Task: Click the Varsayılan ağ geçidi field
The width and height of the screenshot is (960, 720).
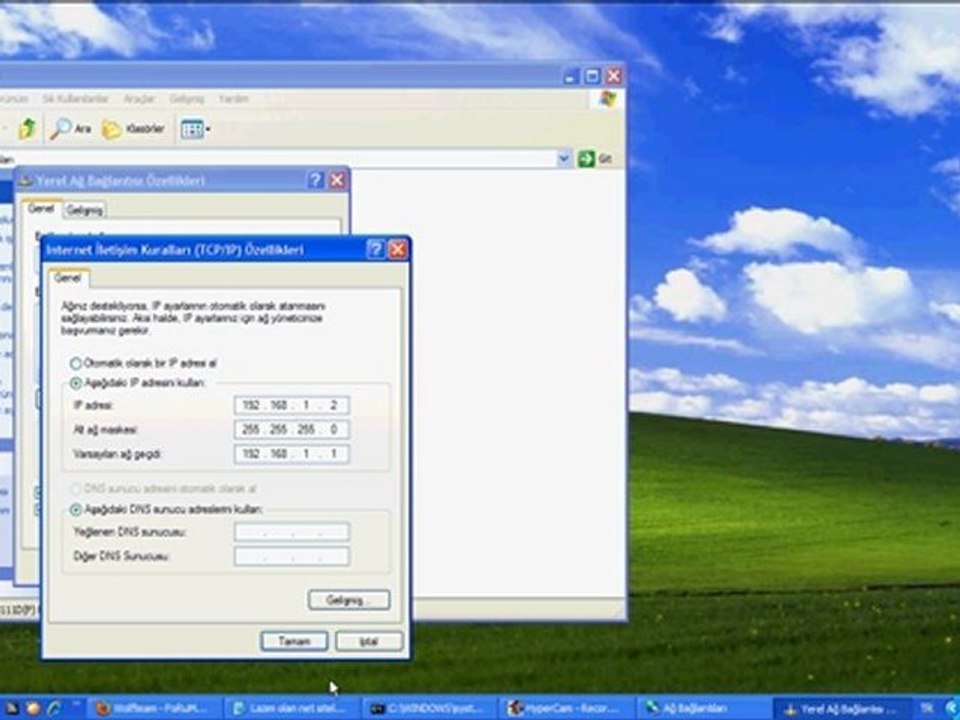Action: point(292,454)
